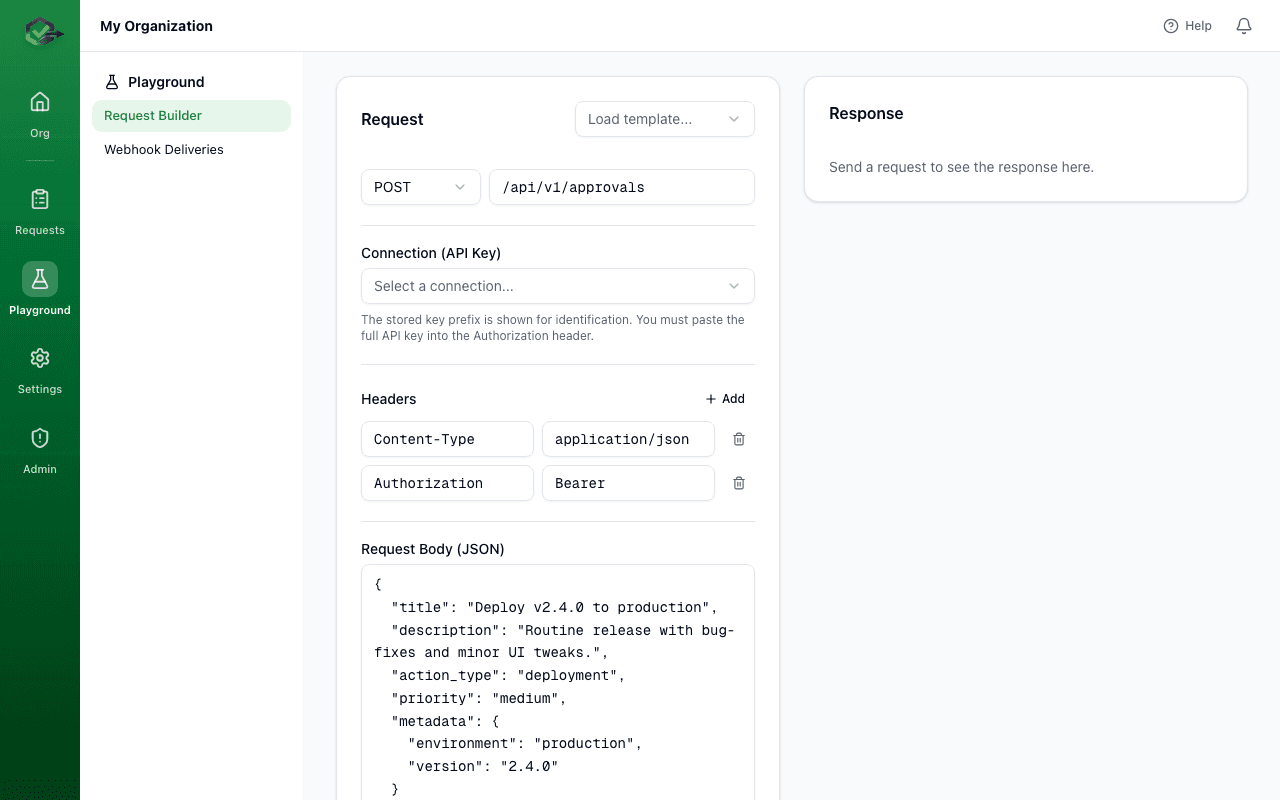
Task: Click the organization logo in top-left corner
Action: 40,31
